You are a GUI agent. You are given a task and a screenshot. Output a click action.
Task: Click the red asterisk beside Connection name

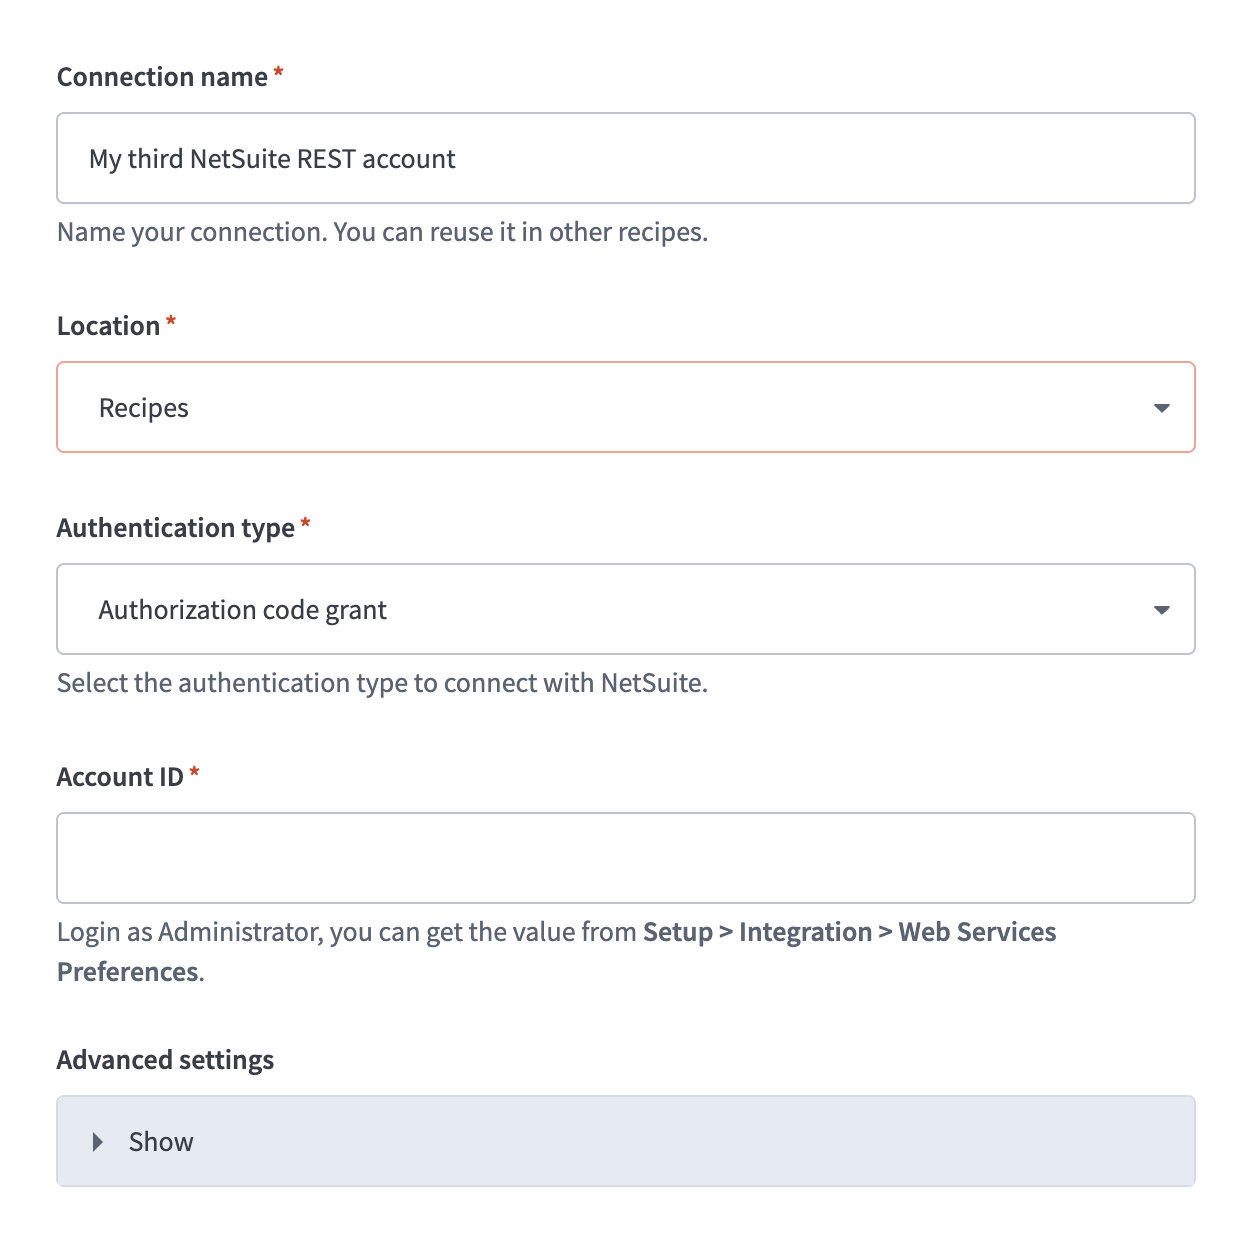pyautogui.click(x=279, y=73)
